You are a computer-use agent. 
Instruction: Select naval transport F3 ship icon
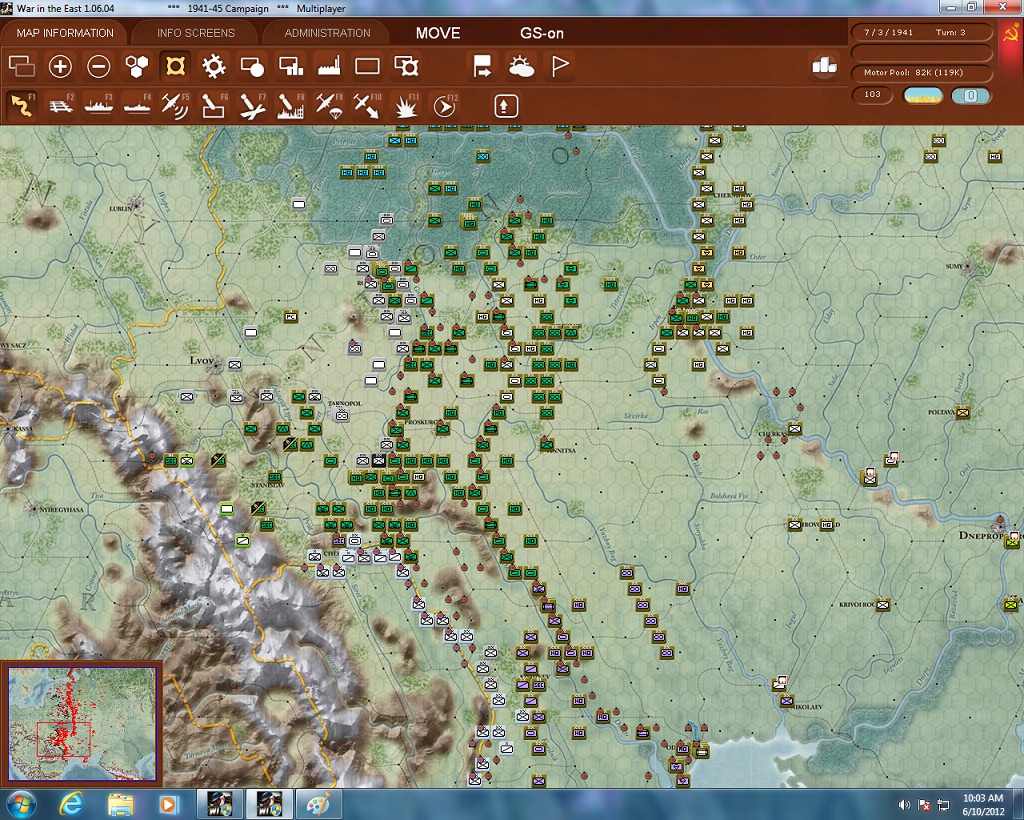tap(99, 106)
